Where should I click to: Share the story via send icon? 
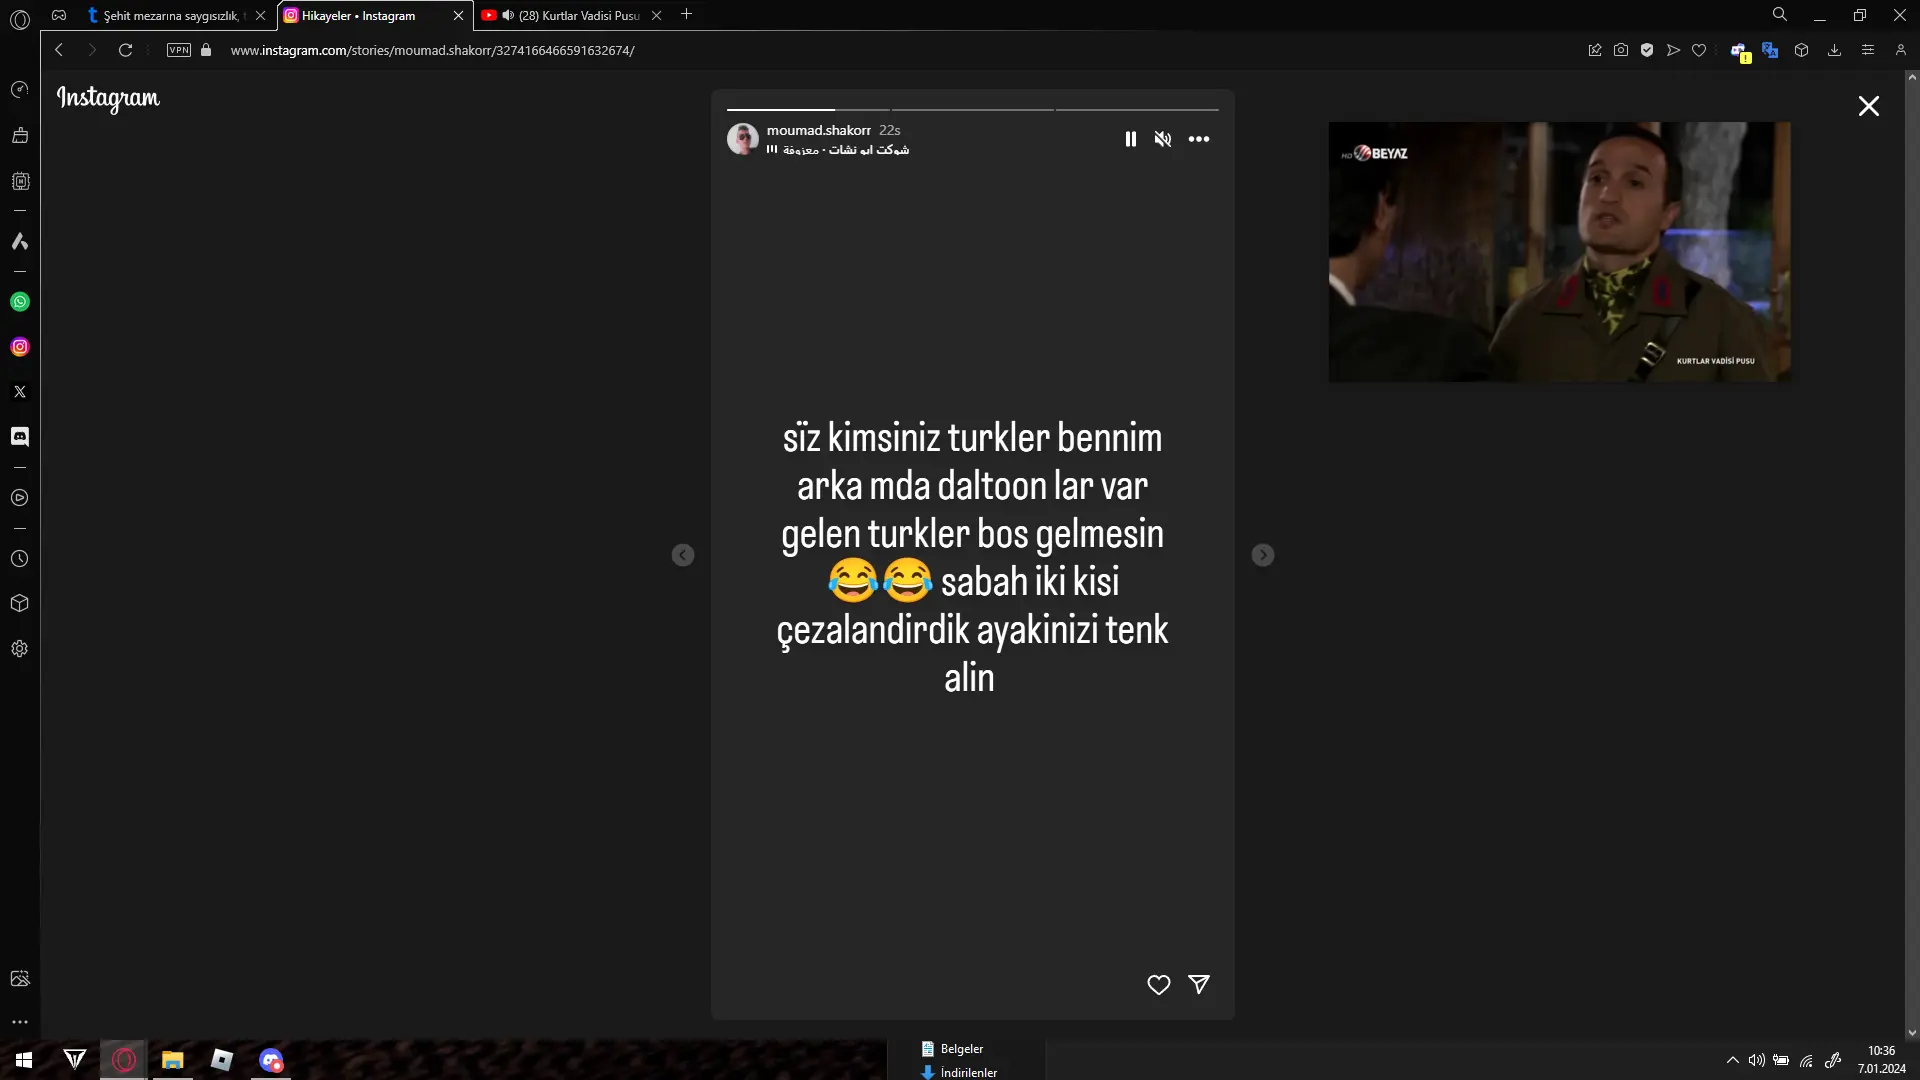click(1199, 985)
